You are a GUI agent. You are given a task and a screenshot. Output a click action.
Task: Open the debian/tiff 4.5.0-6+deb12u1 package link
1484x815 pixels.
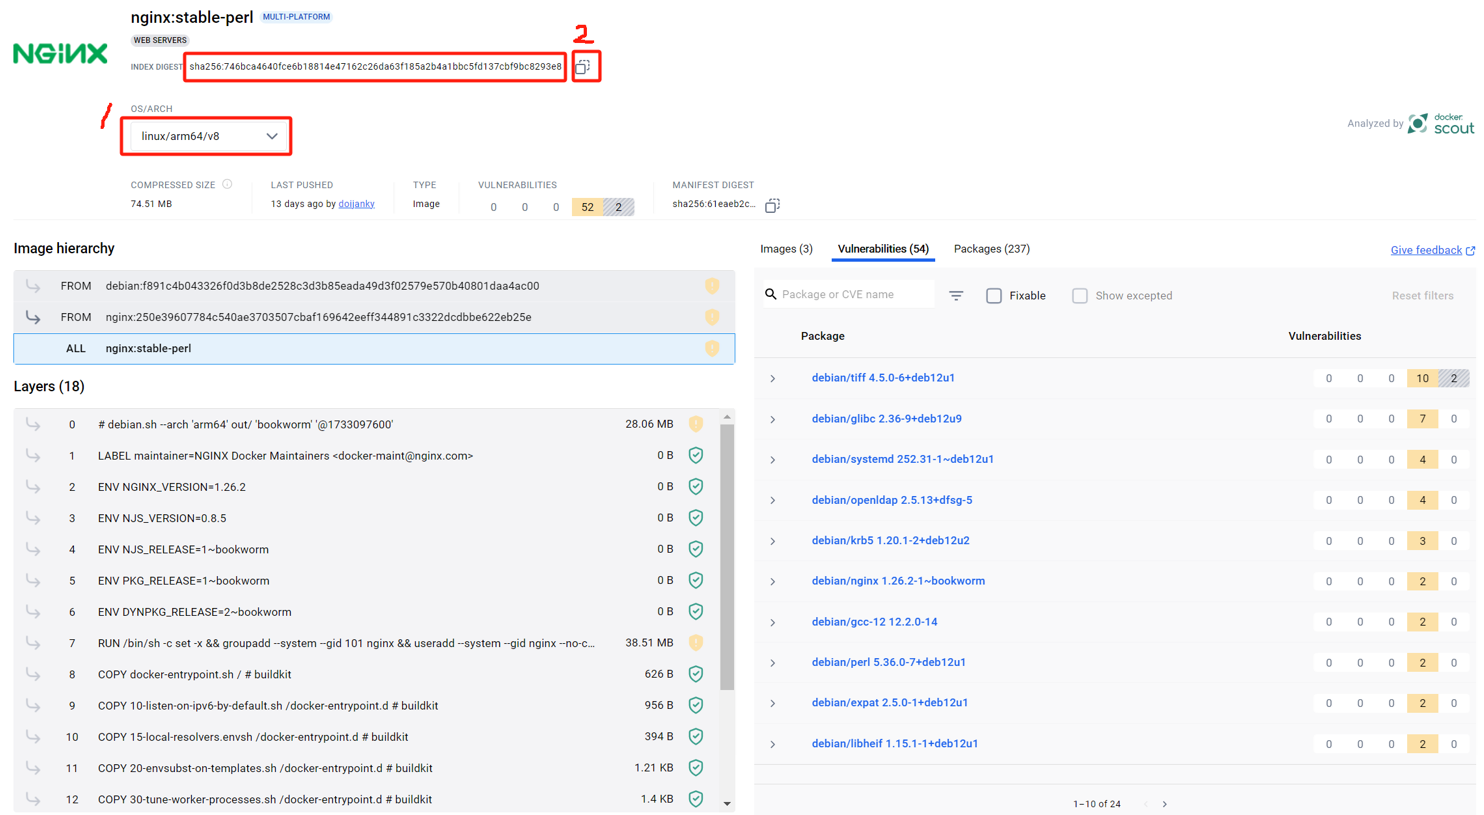tap(883, 378)
